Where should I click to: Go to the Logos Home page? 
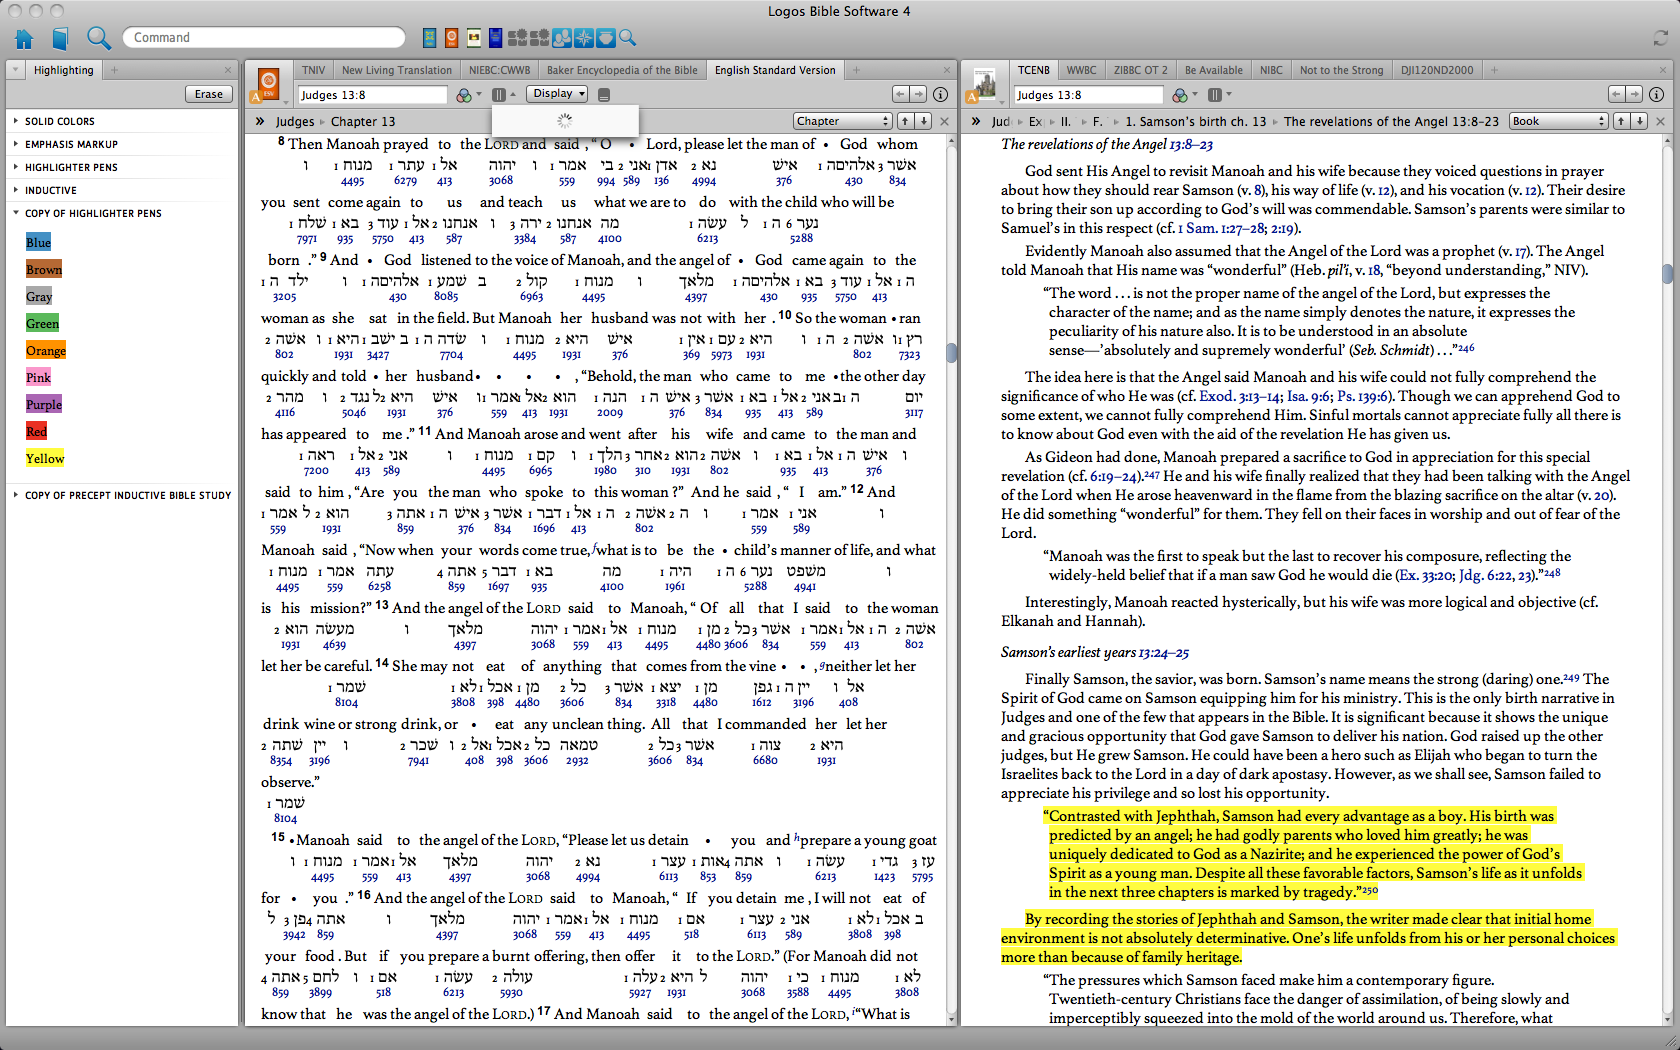[x=25, y=38]
